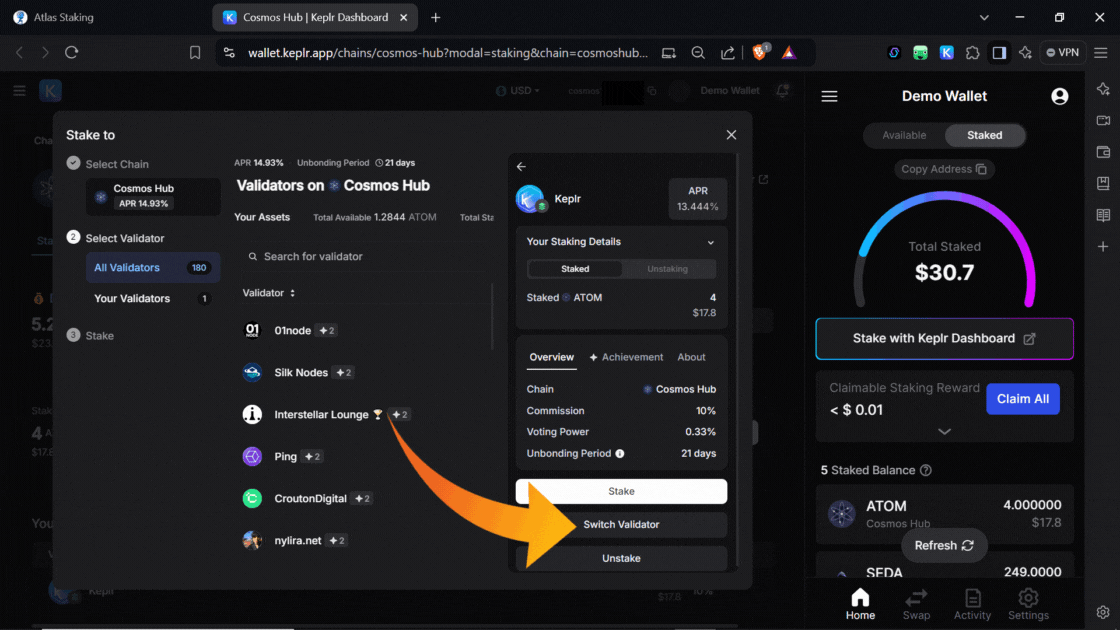Switch to Available balance toggle
This screenshot has width=1120, height=630.
point(904,135)
